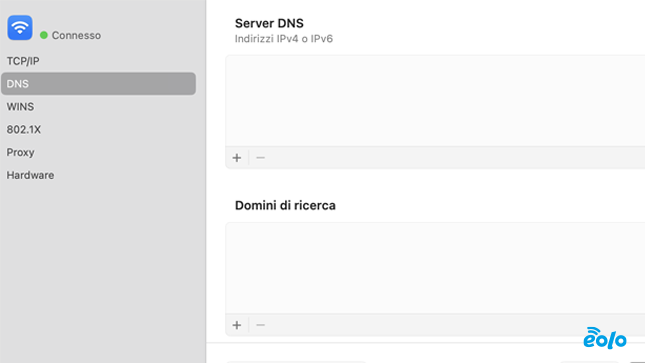Click inside the Server DNS list box
Screen dimensions: 645x363
coord(435,100)
